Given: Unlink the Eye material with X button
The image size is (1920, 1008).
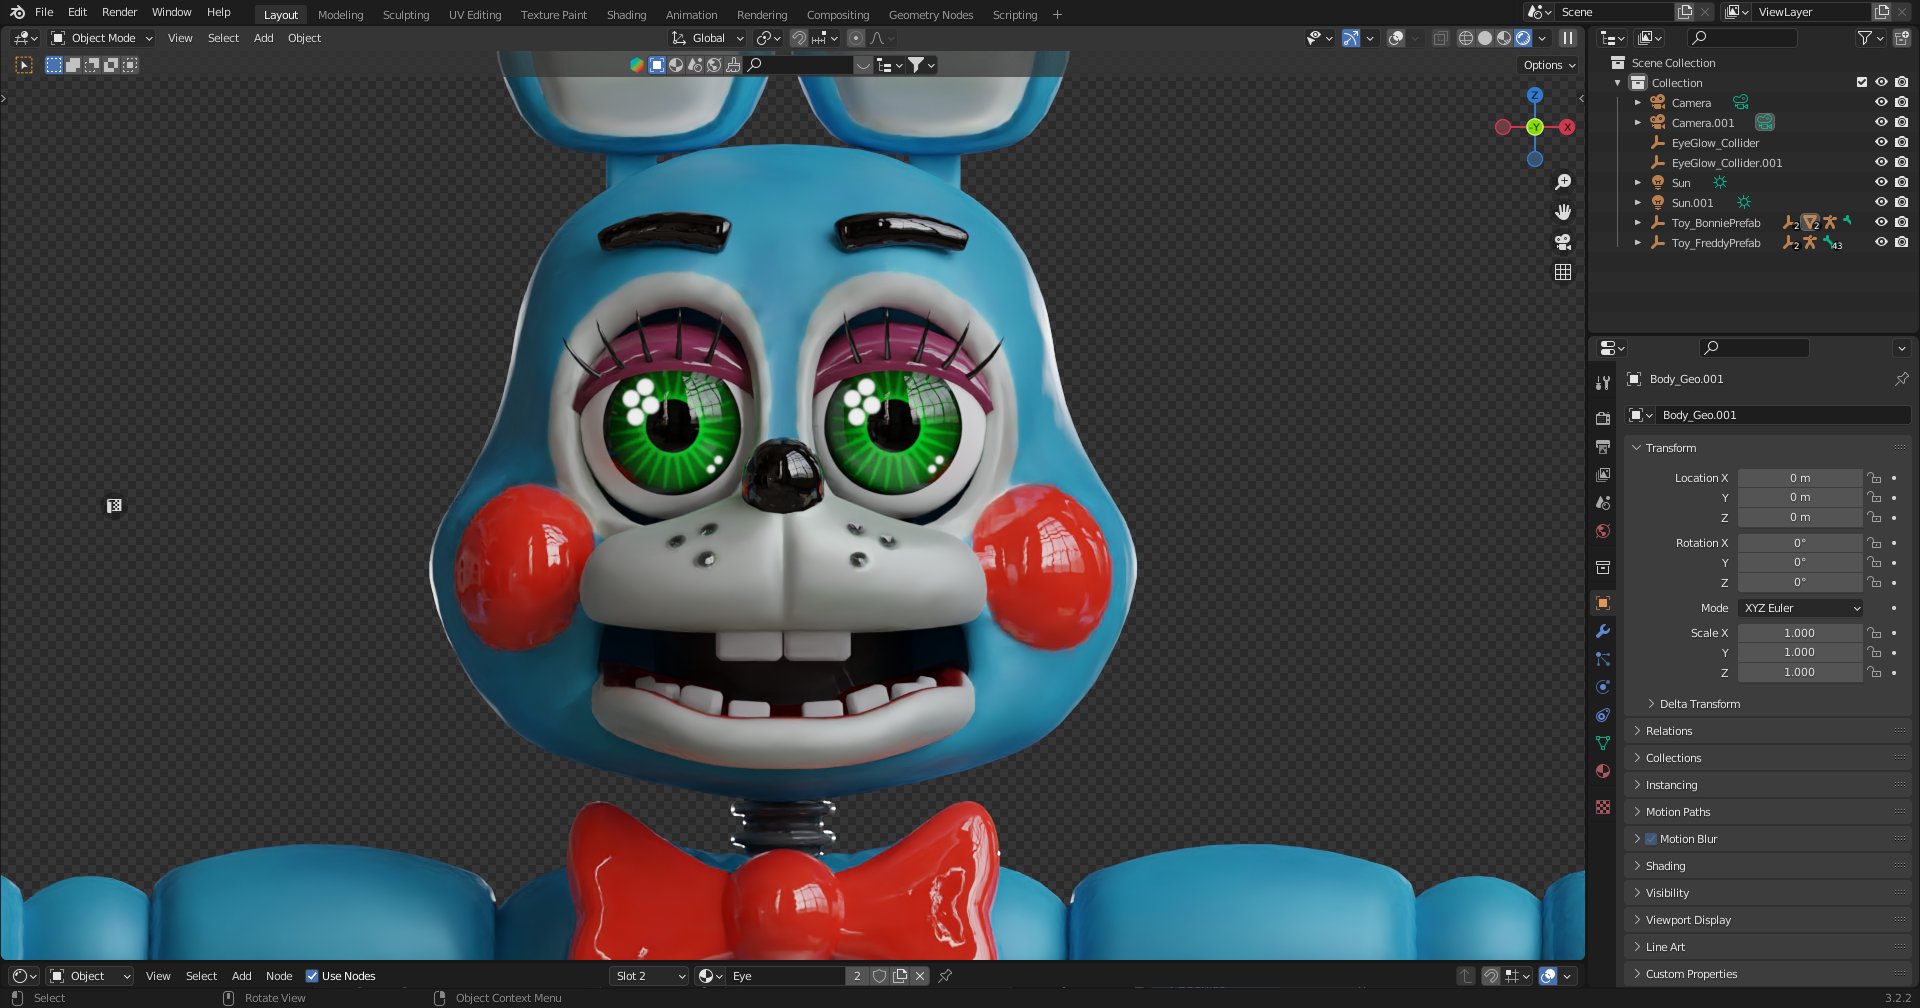Looking at the screenshot, I should point(920,976).
